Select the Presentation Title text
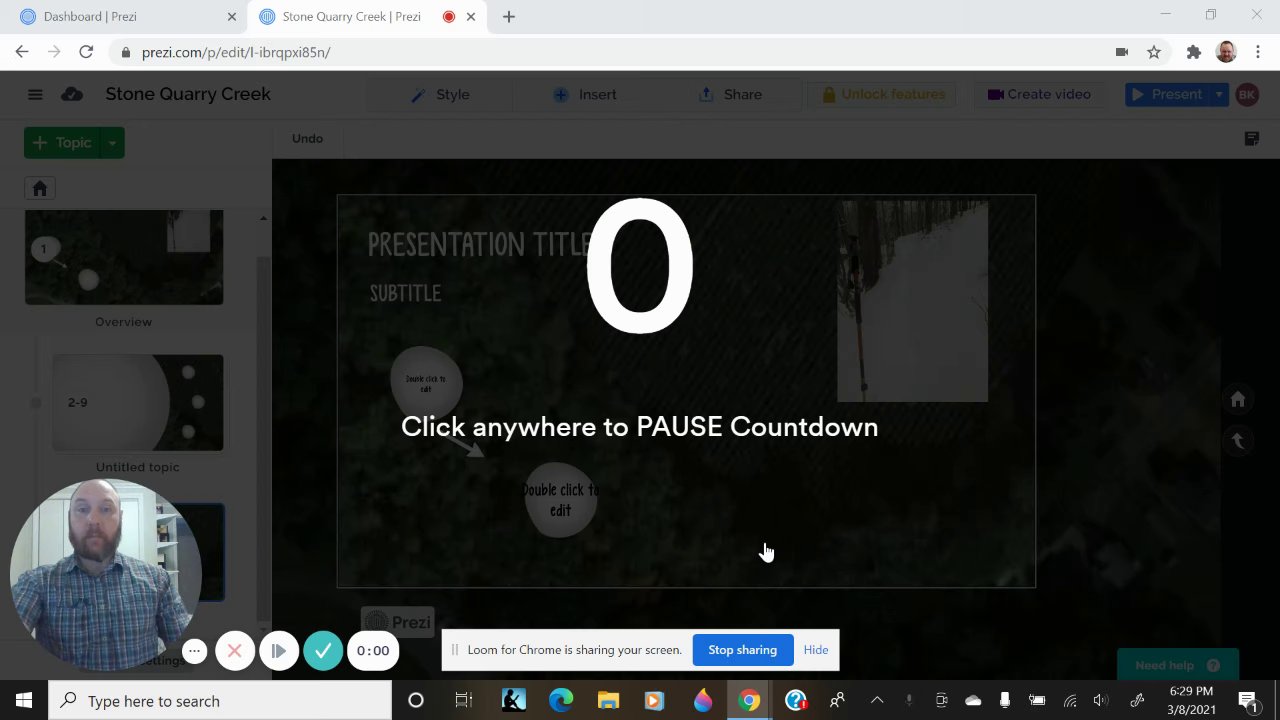 pyautogui.click(x=479, y=244)
